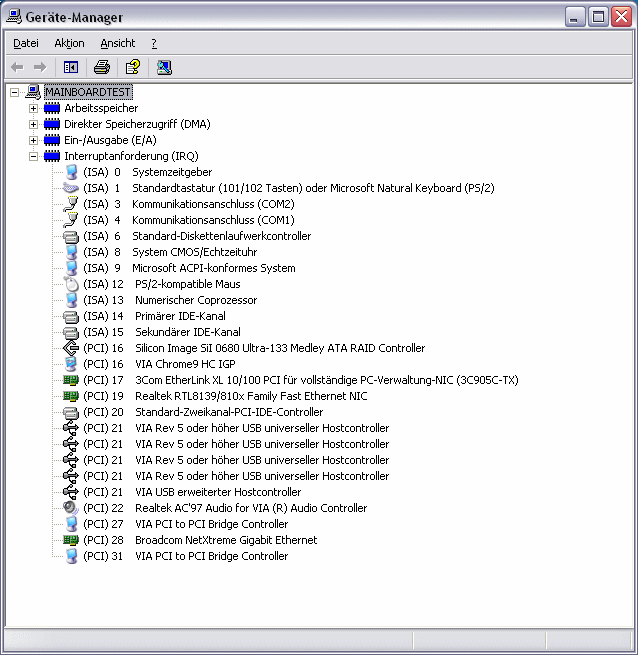Collapse the MAINBOARDTEST root node
The height and width of the screenshot is (655, 638).
click(15, 92)
